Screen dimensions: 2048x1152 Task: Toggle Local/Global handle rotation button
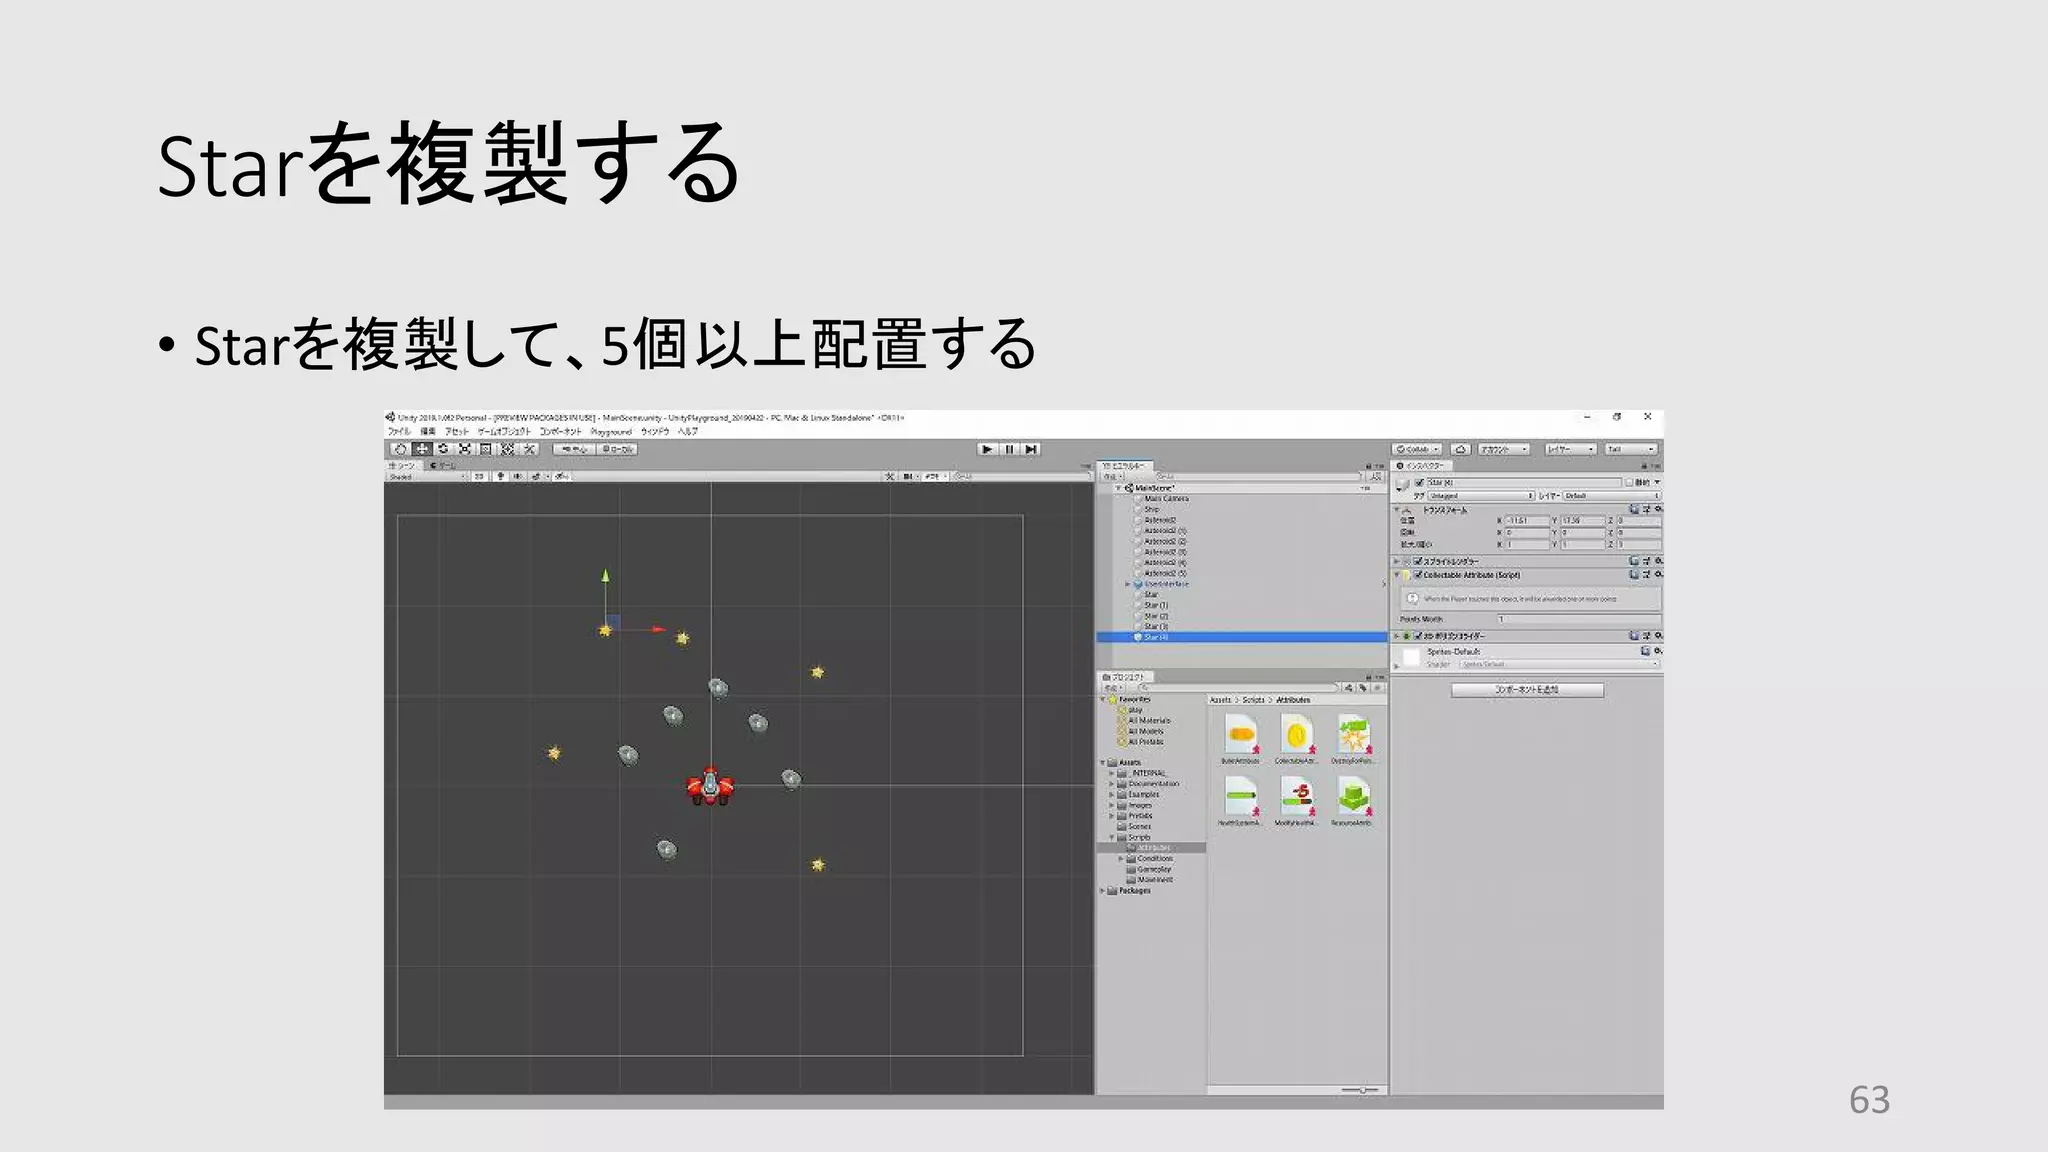click(618, 449)
